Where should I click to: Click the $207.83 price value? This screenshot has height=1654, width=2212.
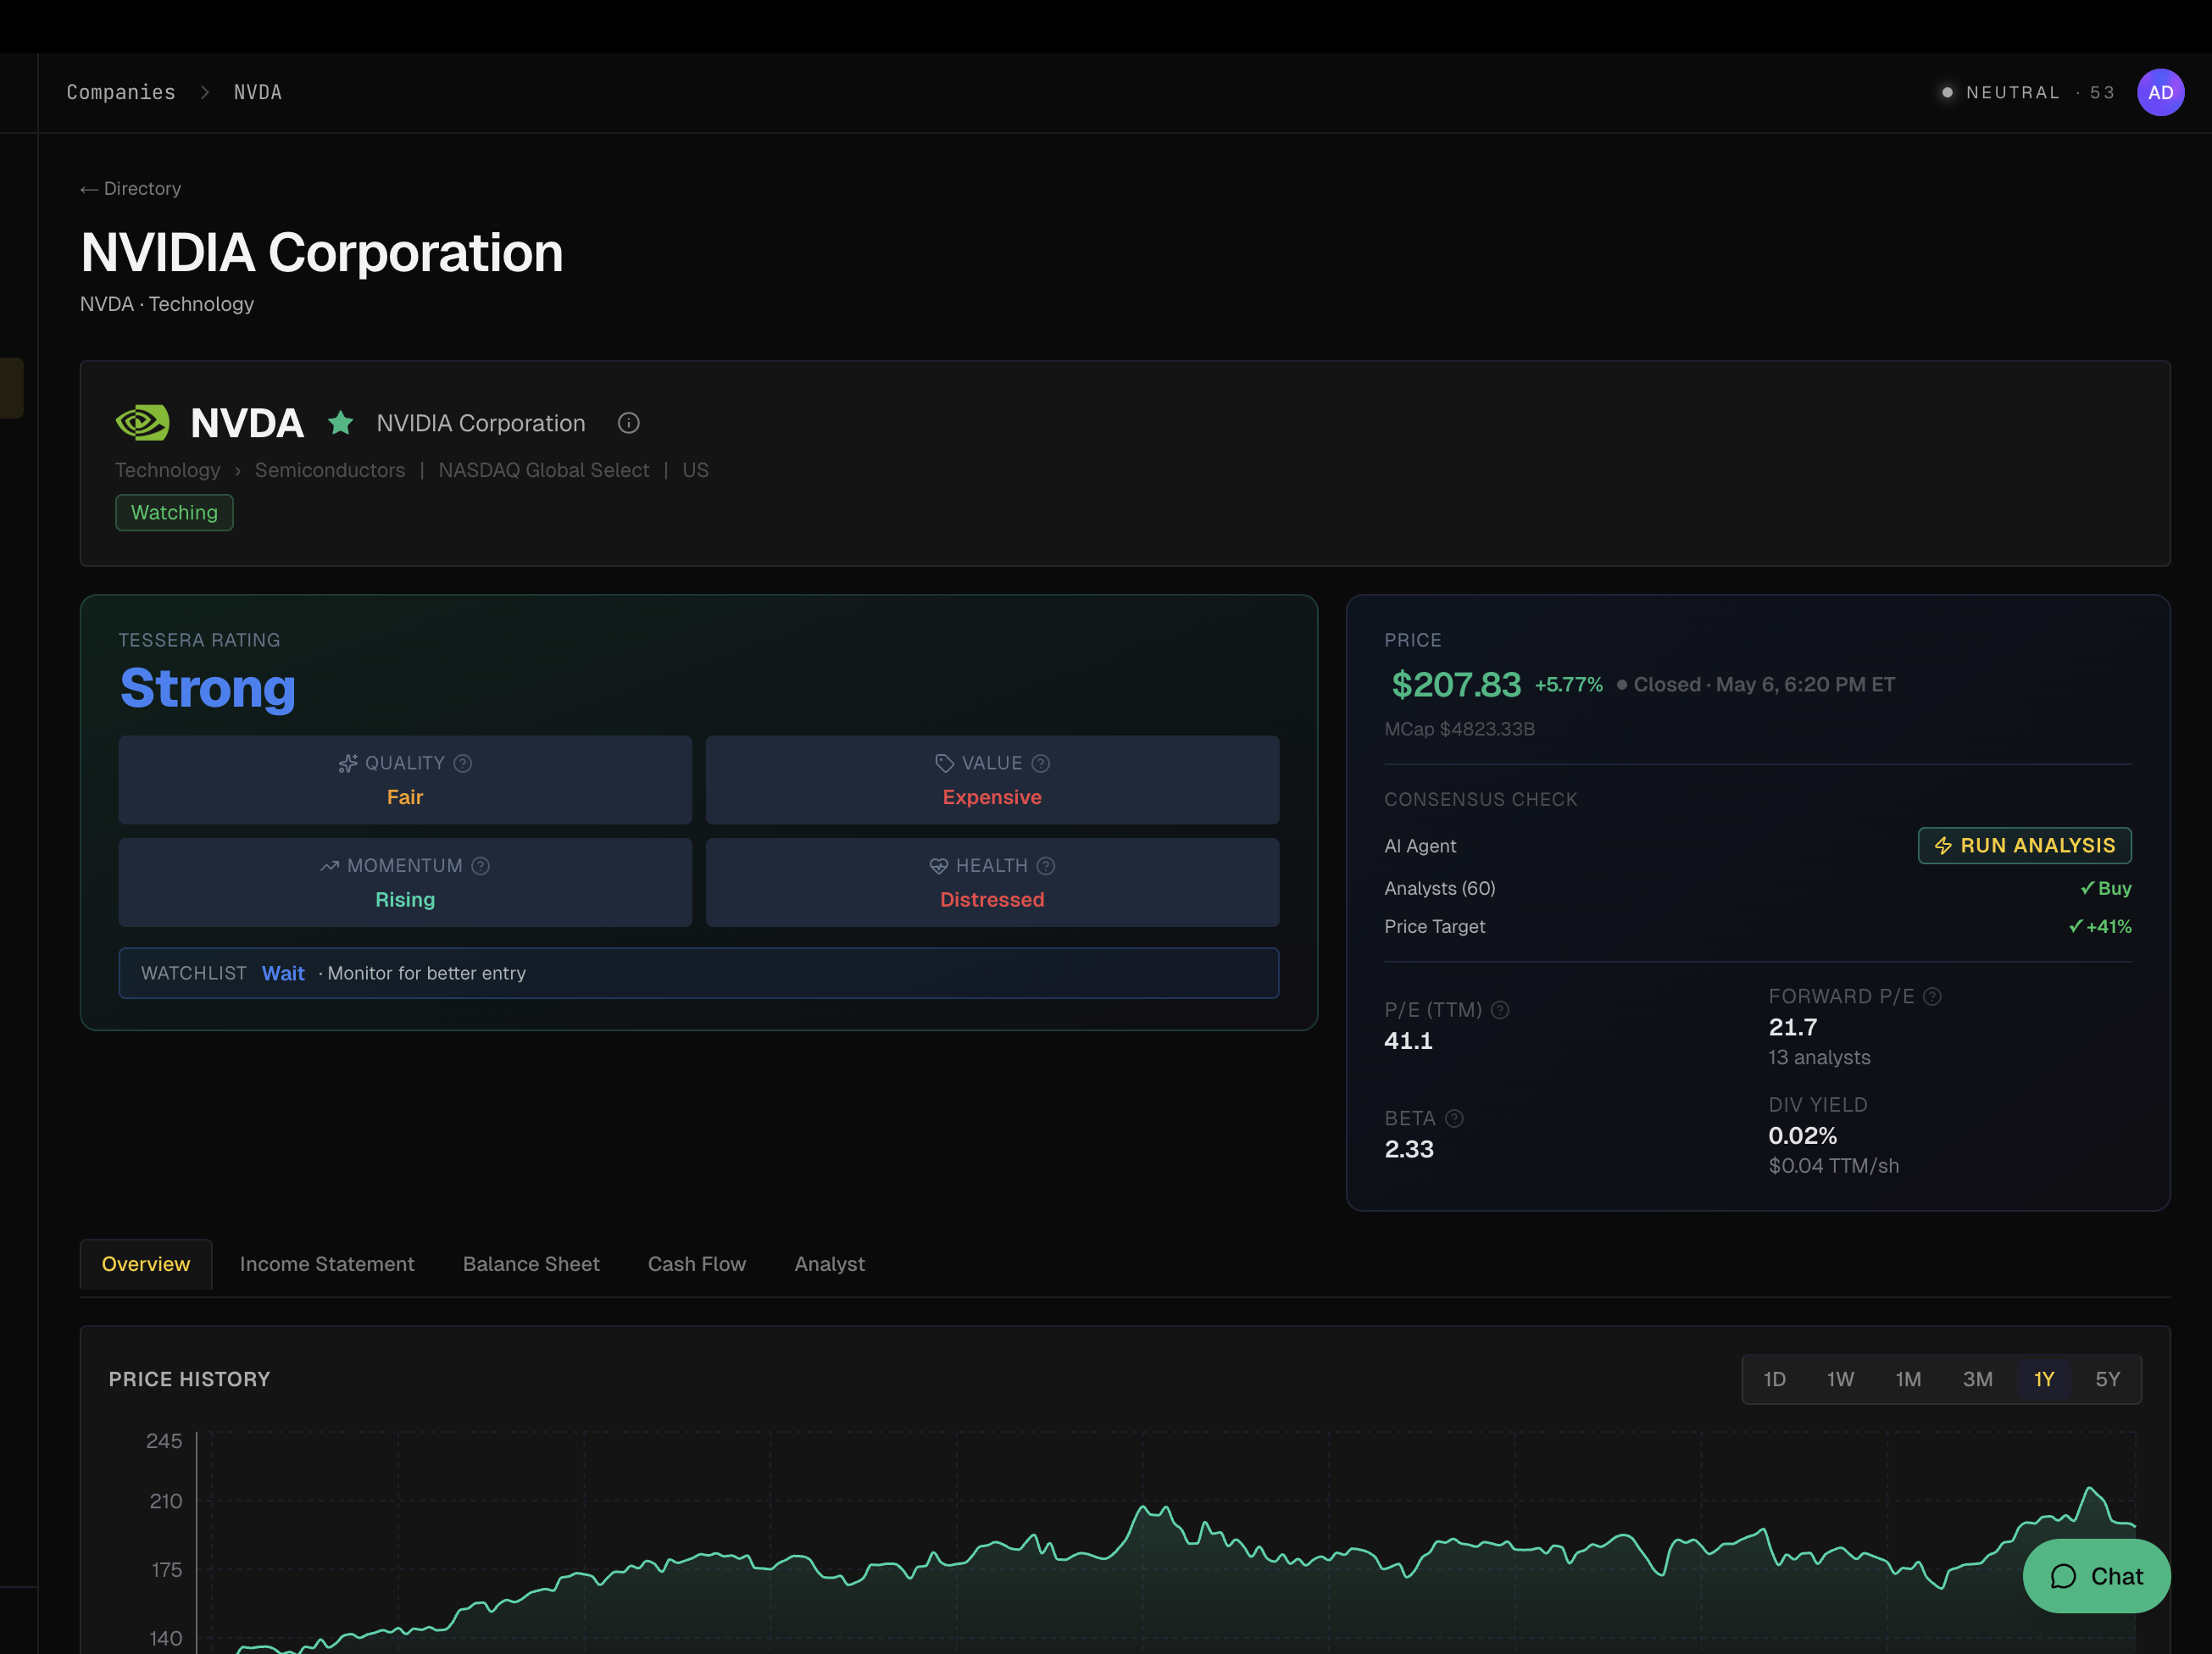[x=1456, y=685]
